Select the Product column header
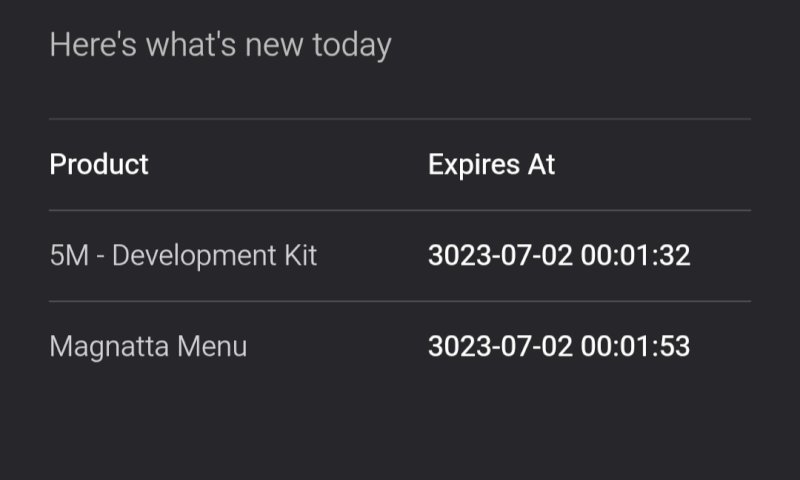The height and width of the screenshot is (480, 800). coord(99,164)
